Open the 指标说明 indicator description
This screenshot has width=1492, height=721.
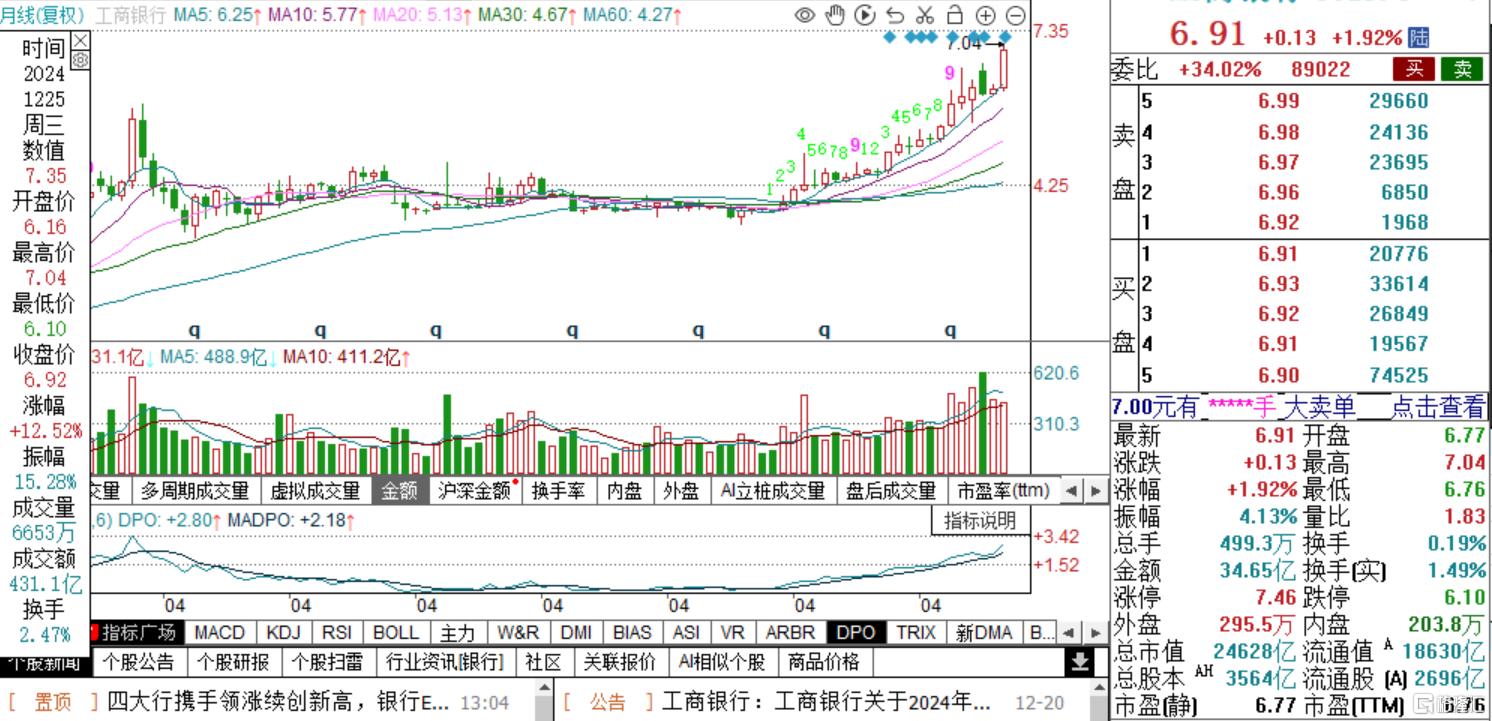pyautogui.click(x=980, y=520)
